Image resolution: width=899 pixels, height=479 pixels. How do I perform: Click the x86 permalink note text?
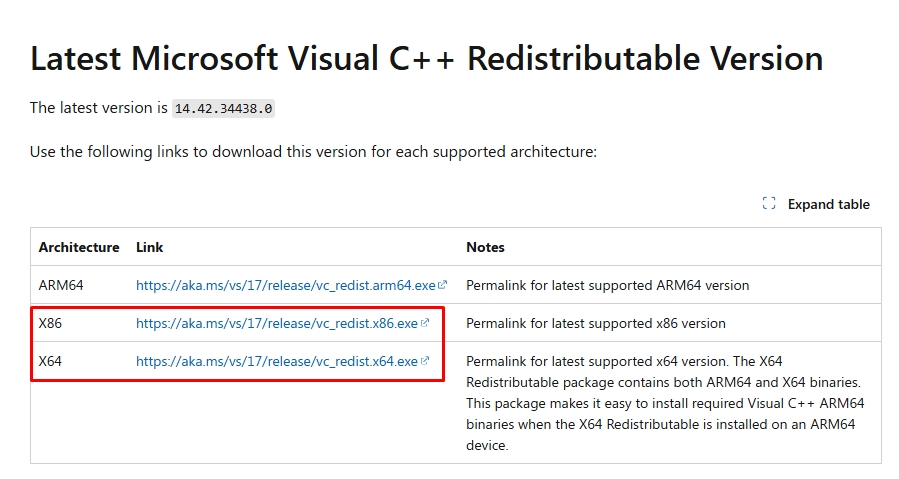point(596,323)
